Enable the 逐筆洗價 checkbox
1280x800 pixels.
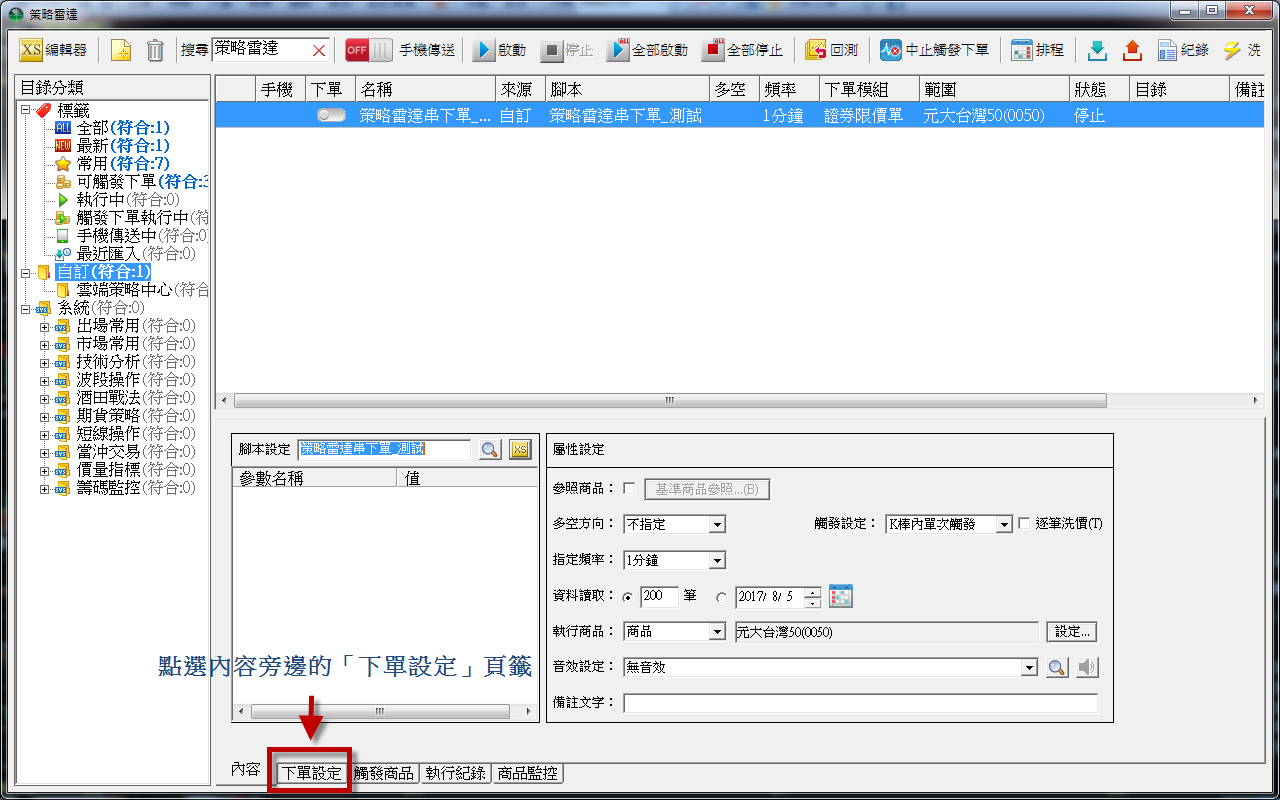[1024, 524]
